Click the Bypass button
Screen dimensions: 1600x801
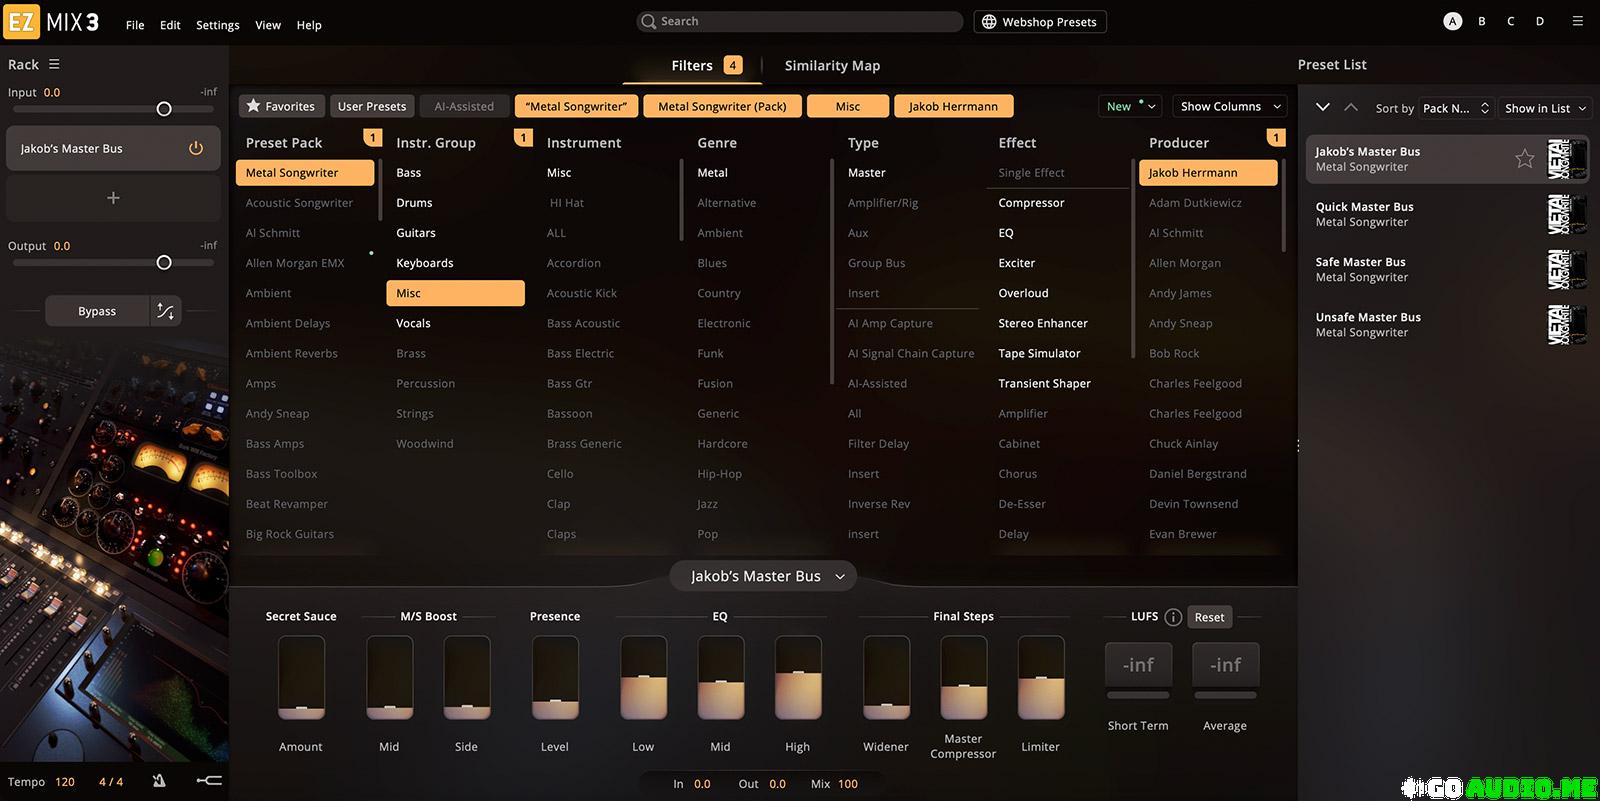[97, 311]
